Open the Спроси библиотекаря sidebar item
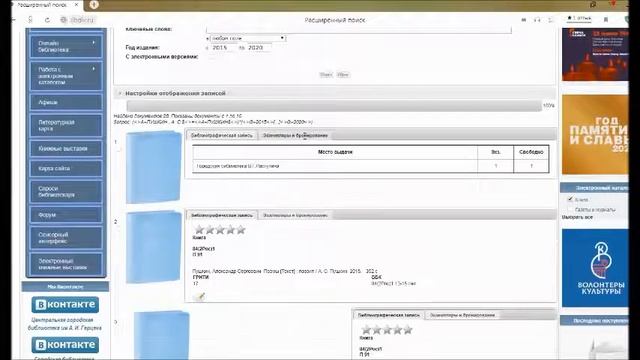The height and width of the screenshot is (360, 640). (66, 191)
